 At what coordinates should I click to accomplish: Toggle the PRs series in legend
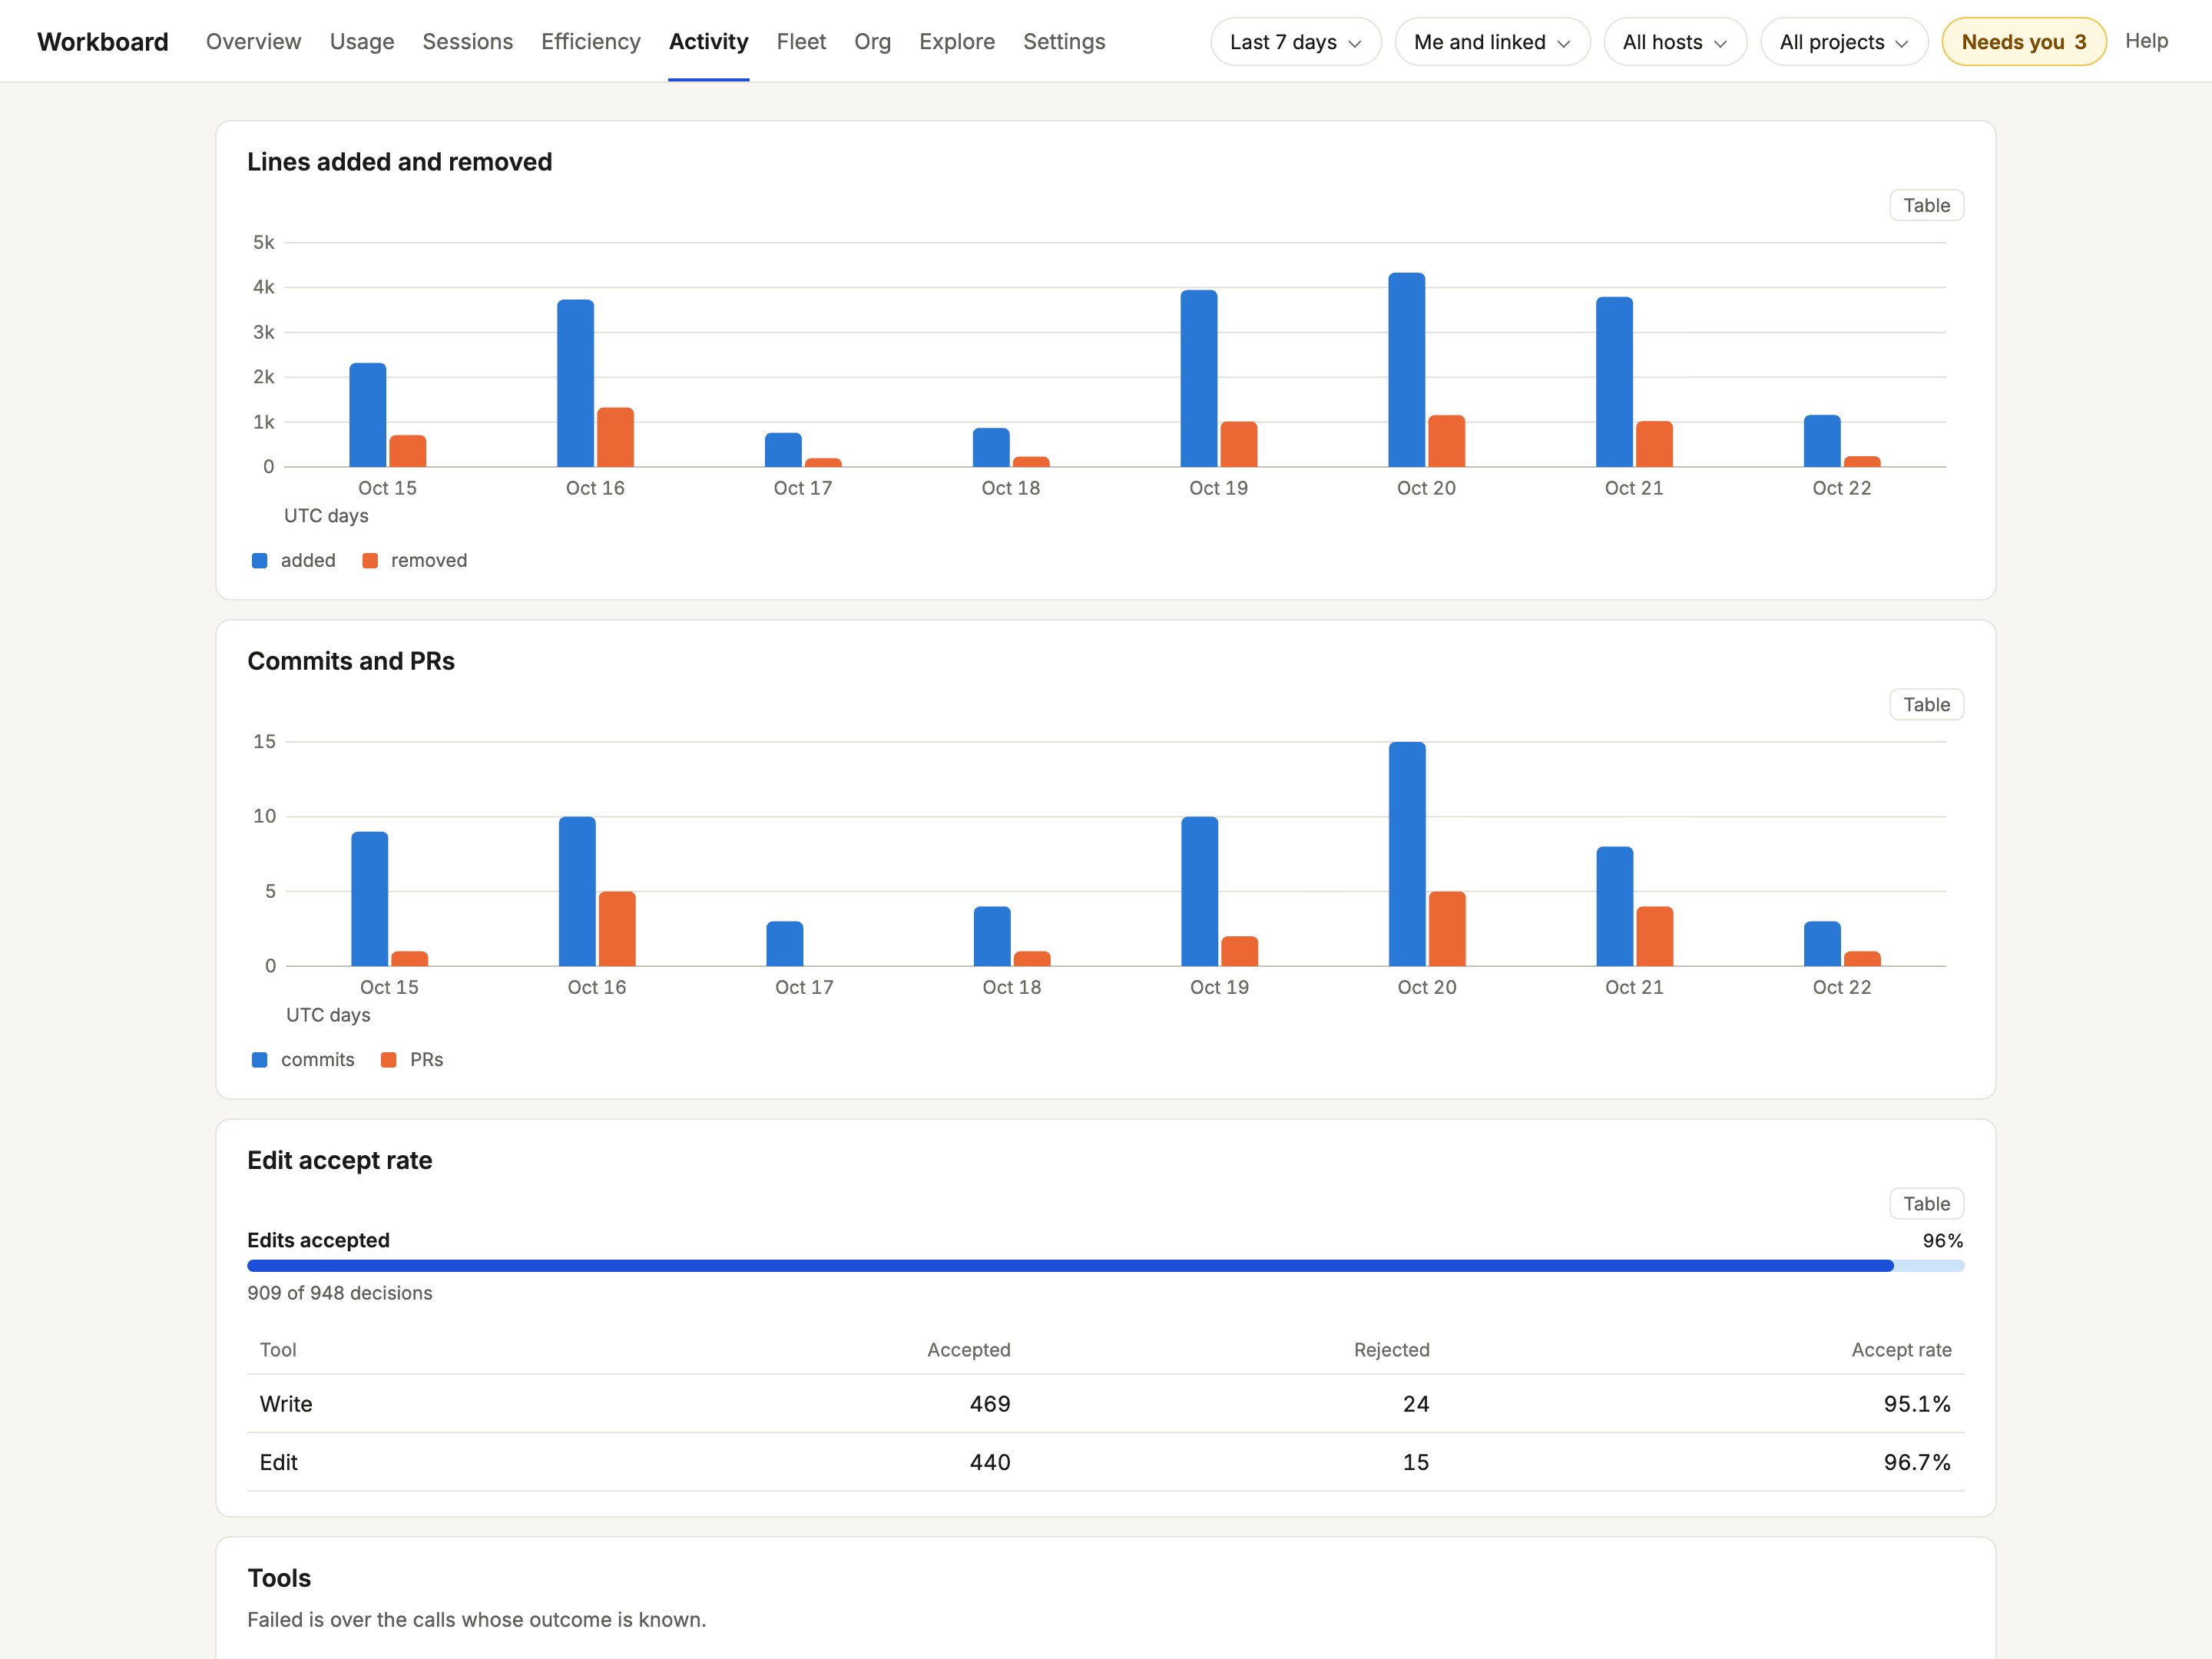point(412,1059)
